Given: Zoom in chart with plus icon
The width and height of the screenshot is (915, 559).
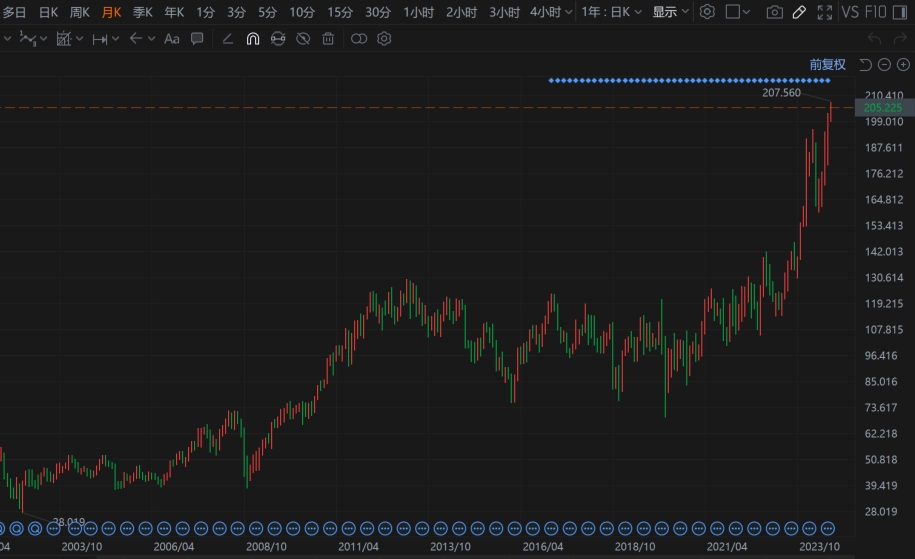Looking at the screenshot, I should (x=903, y=65).
